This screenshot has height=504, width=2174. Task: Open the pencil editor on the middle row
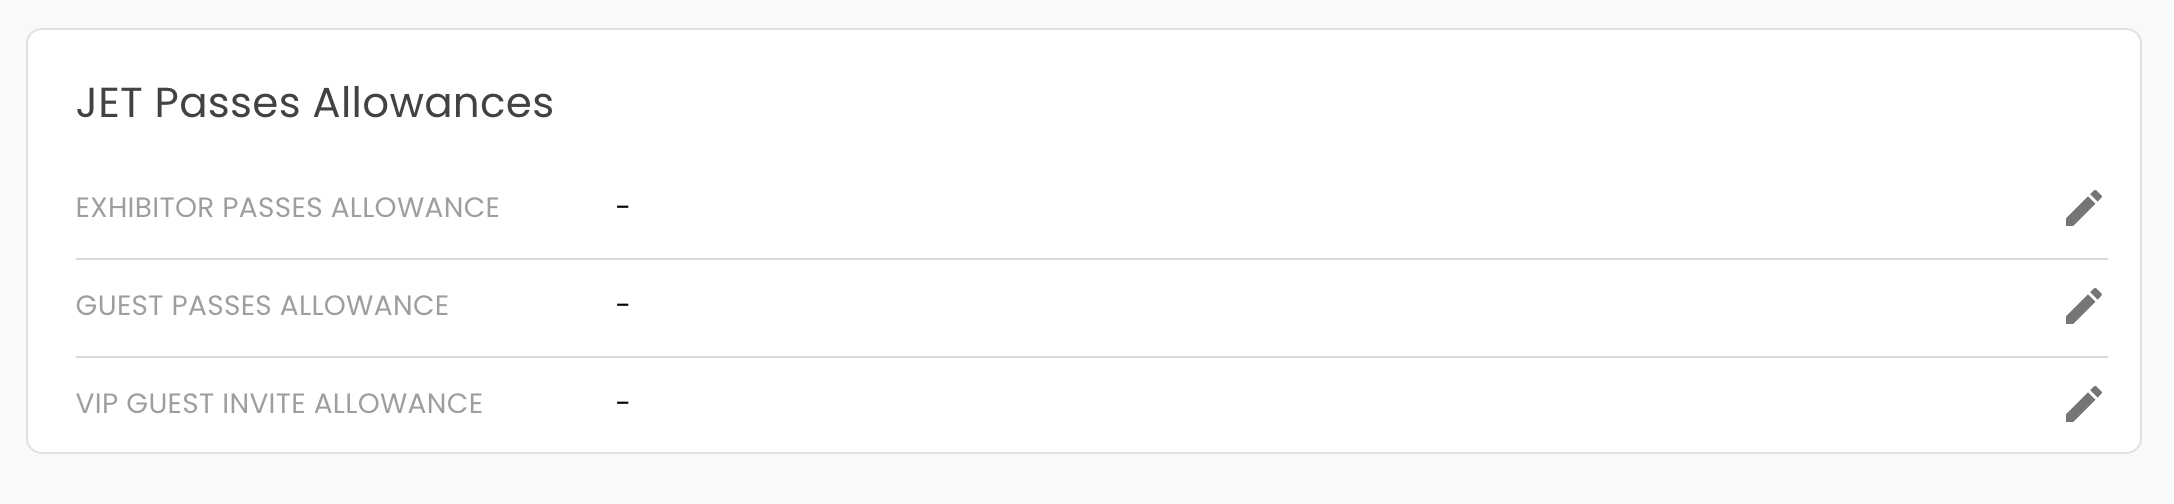click(2083, 306)
